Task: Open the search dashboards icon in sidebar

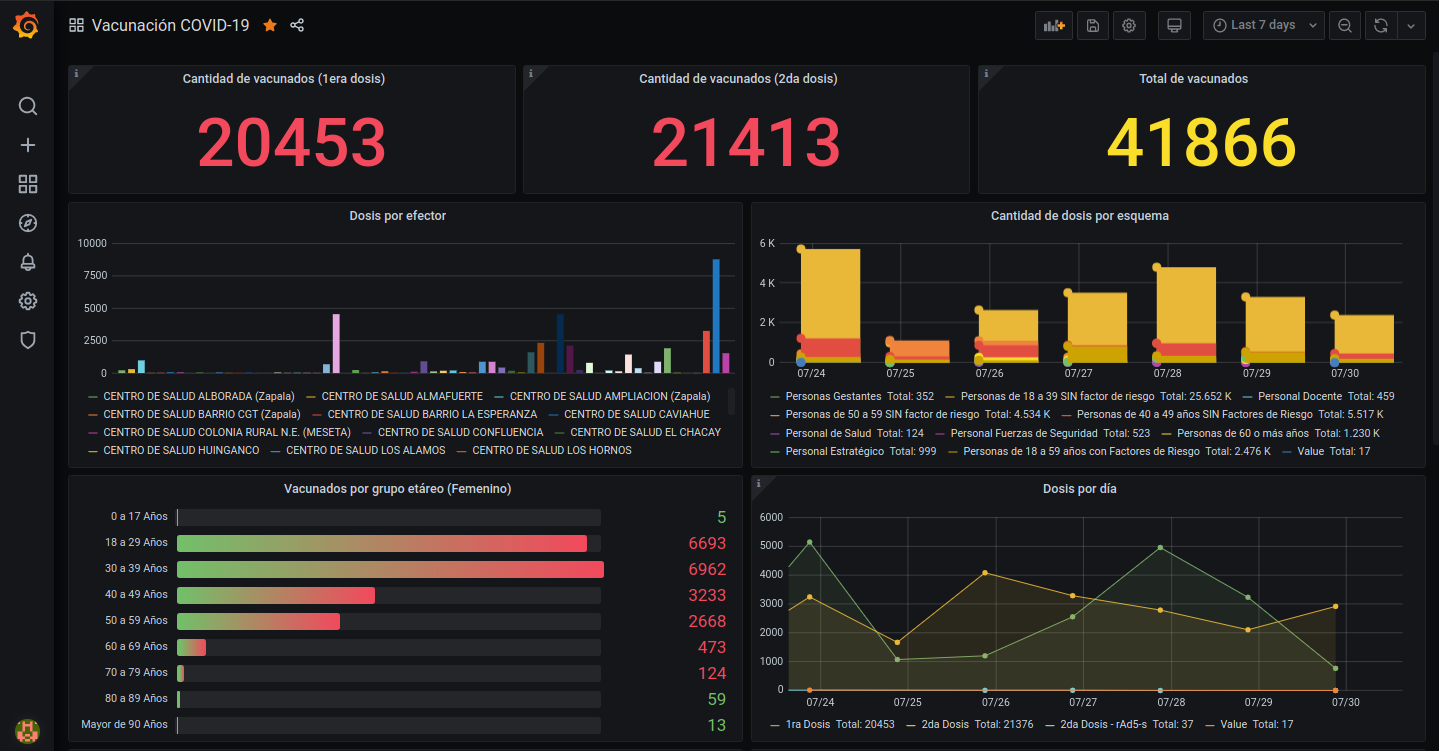Action: [x=28, y=106]
